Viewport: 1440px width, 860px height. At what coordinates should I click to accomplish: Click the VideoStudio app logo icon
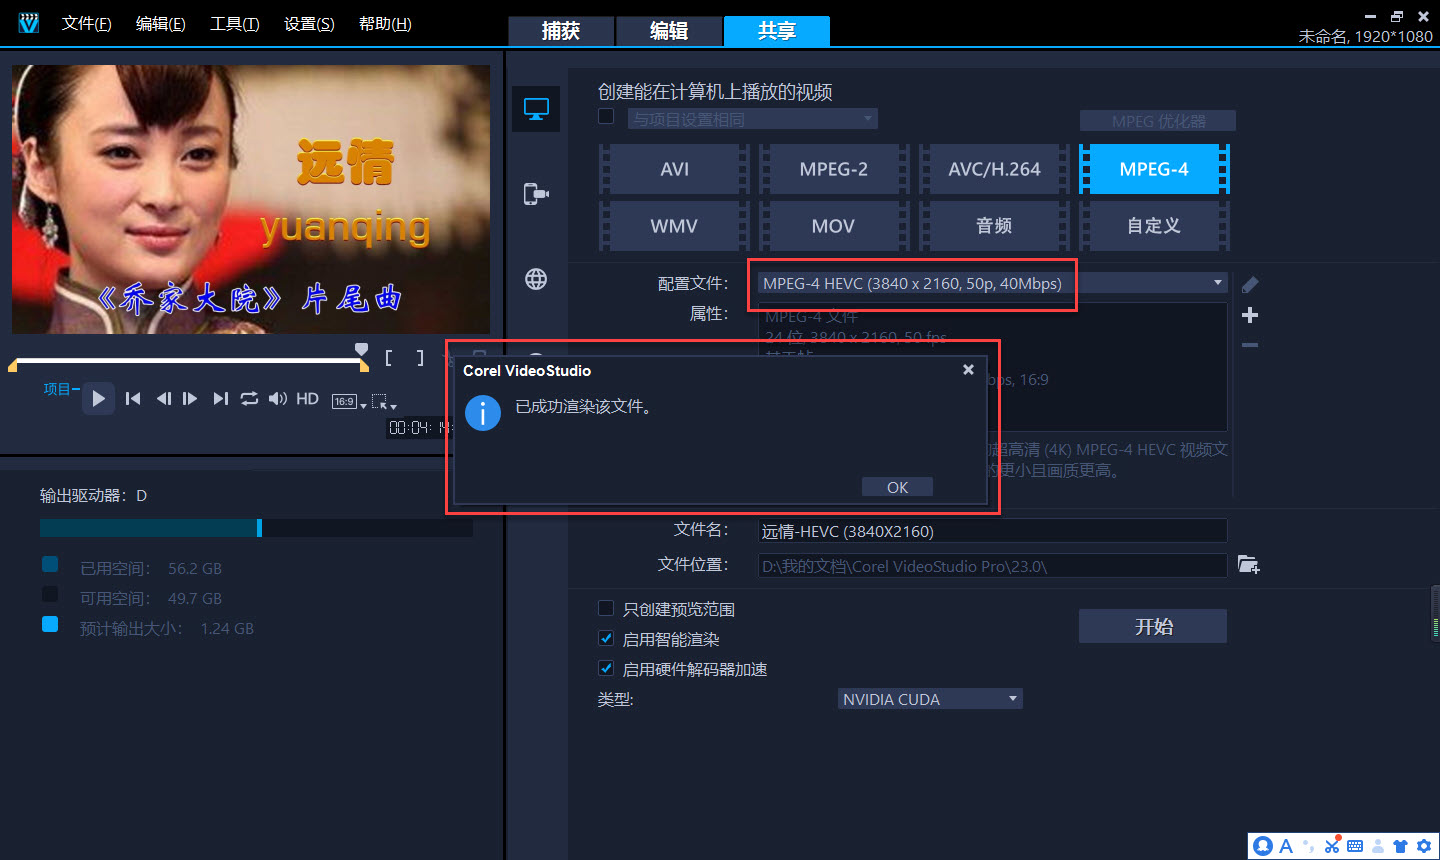click(29, 23)
